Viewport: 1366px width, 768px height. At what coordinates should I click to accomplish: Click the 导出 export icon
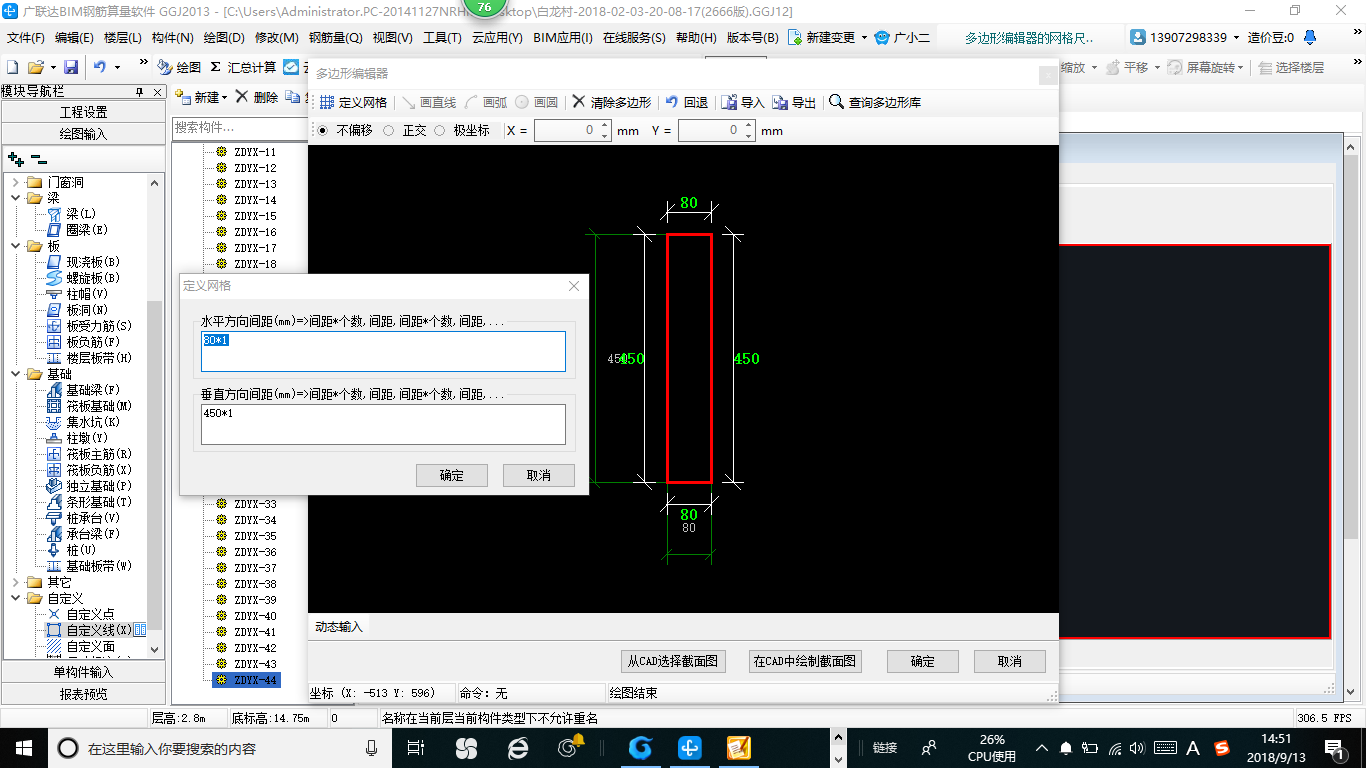[780, 102]
